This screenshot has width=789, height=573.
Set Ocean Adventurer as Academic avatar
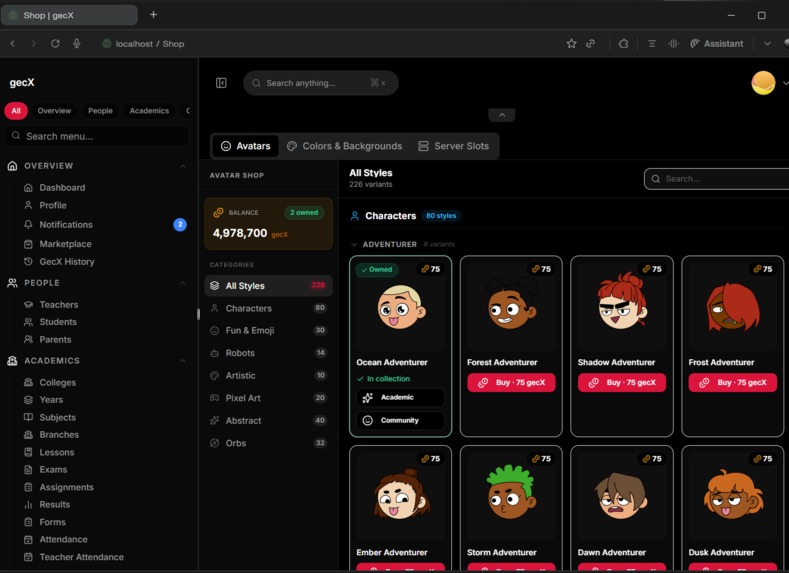pyautogui.click(x=401, y=397)
